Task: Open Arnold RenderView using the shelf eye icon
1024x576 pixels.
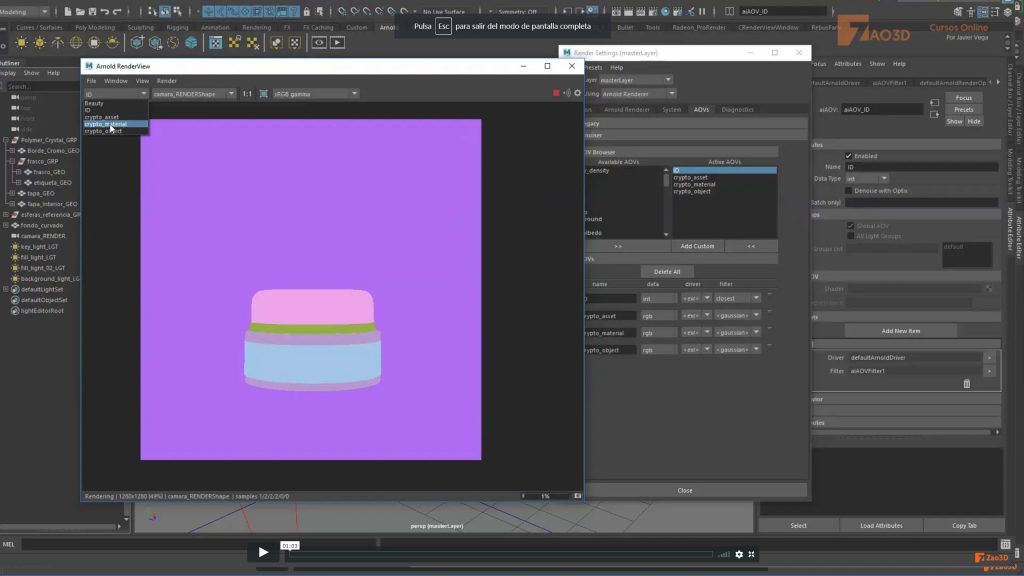Action: pos(320,42)
